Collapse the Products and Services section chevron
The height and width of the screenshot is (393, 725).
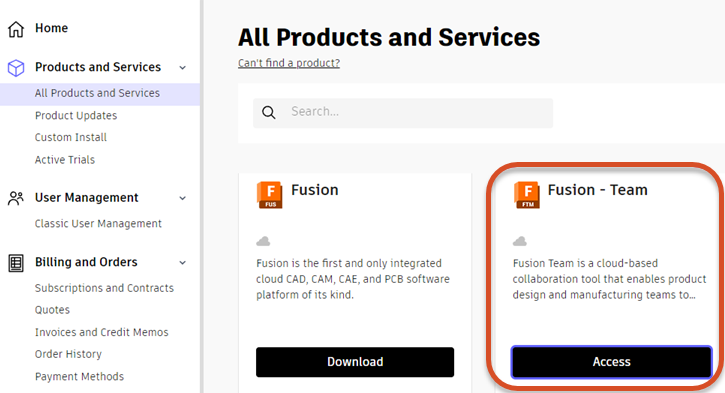(x=183, y=68)
